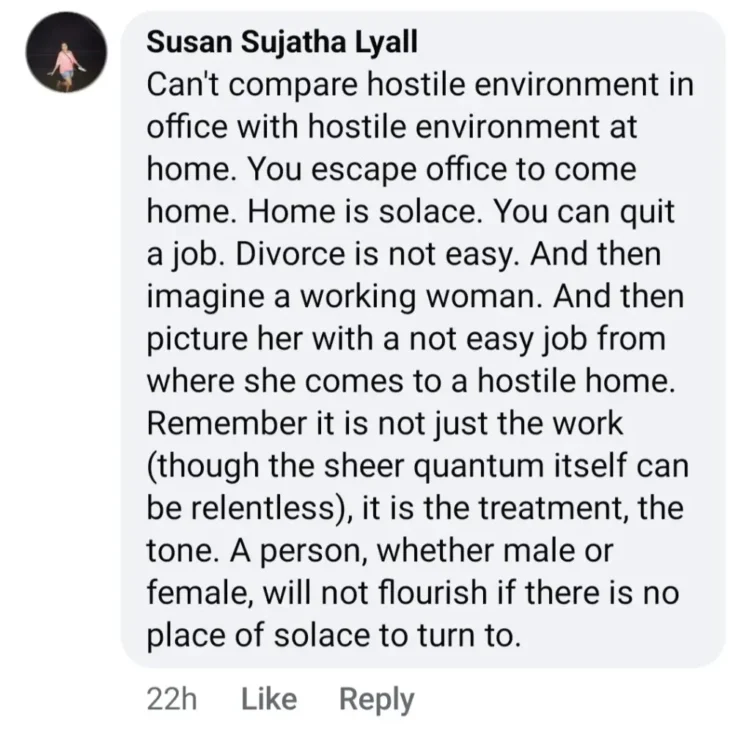Reply to Susan Sujatha Lyall's comment
The height and width of the screenshot is (735, 750).
(376, 699)
